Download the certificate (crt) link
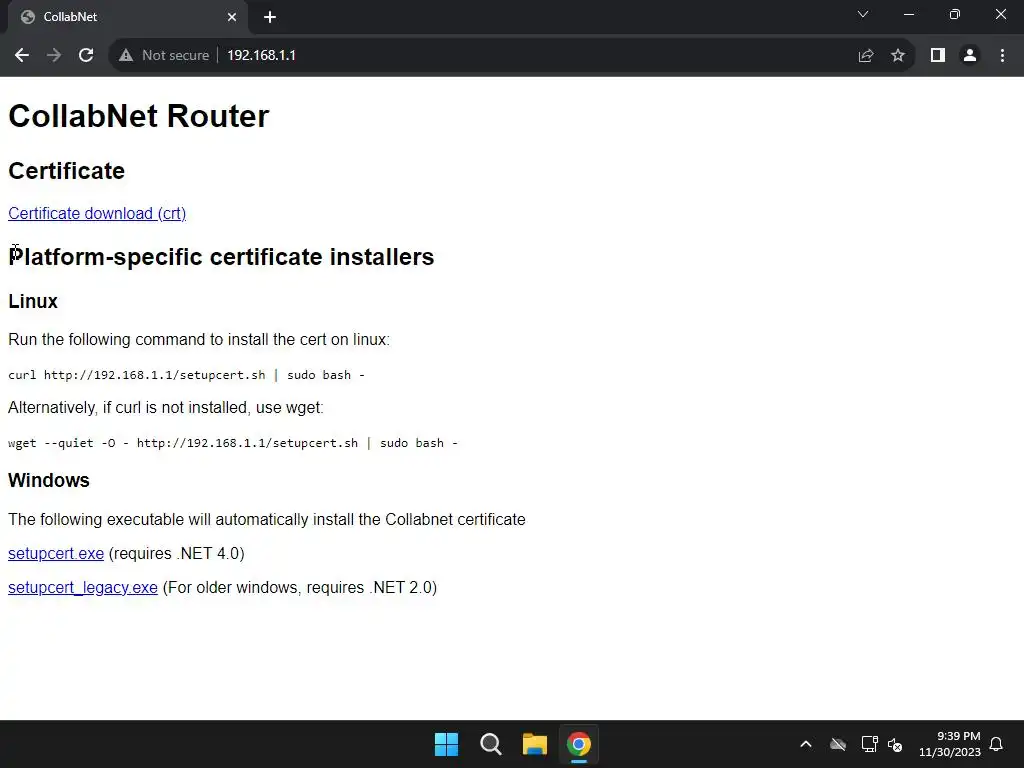The width and height of the screenshot is (1024, 768). click(x=97, y=214)
